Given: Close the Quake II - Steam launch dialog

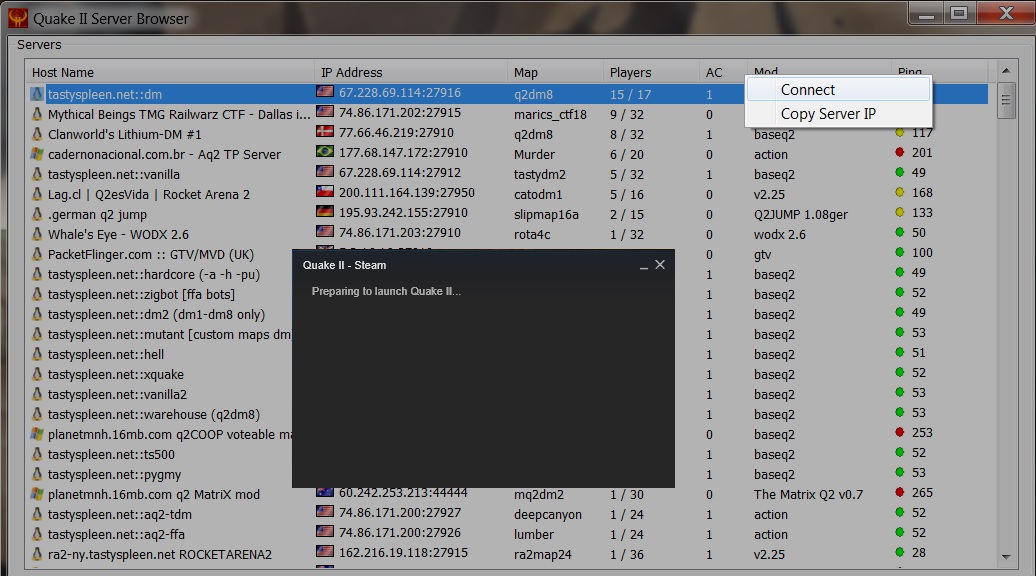Looking at the screenshot, I should coord(659,265).
